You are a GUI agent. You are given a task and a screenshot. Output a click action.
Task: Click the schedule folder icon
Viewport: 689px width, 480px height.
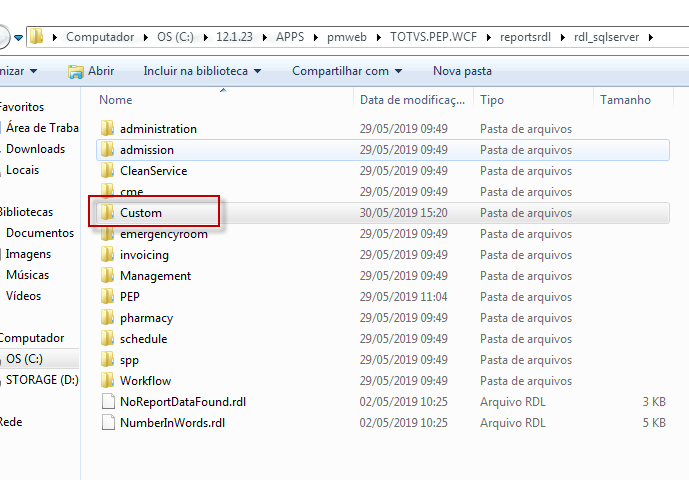click(107, 338)
